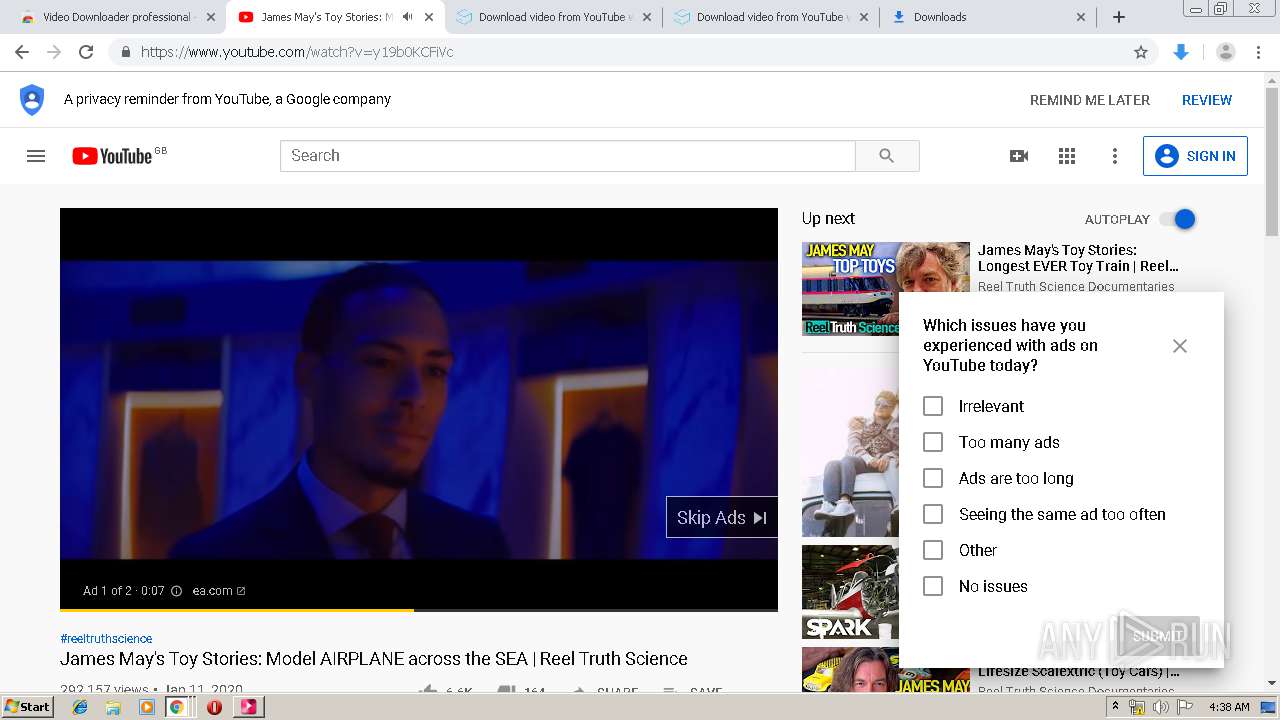Check the Too many ads option
This screenshot has height=720, width=1280.
click(x=933, y=442)
